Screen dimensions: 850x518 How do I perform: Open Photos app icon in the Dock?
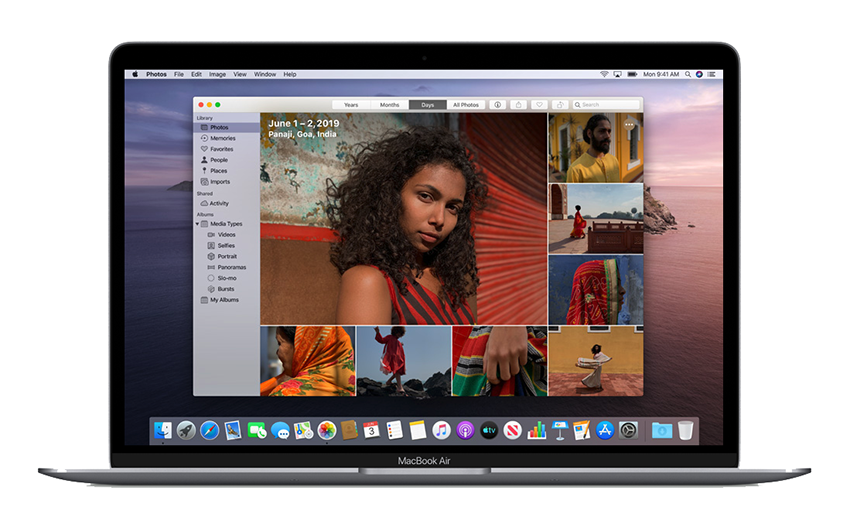tap(327, 431)
